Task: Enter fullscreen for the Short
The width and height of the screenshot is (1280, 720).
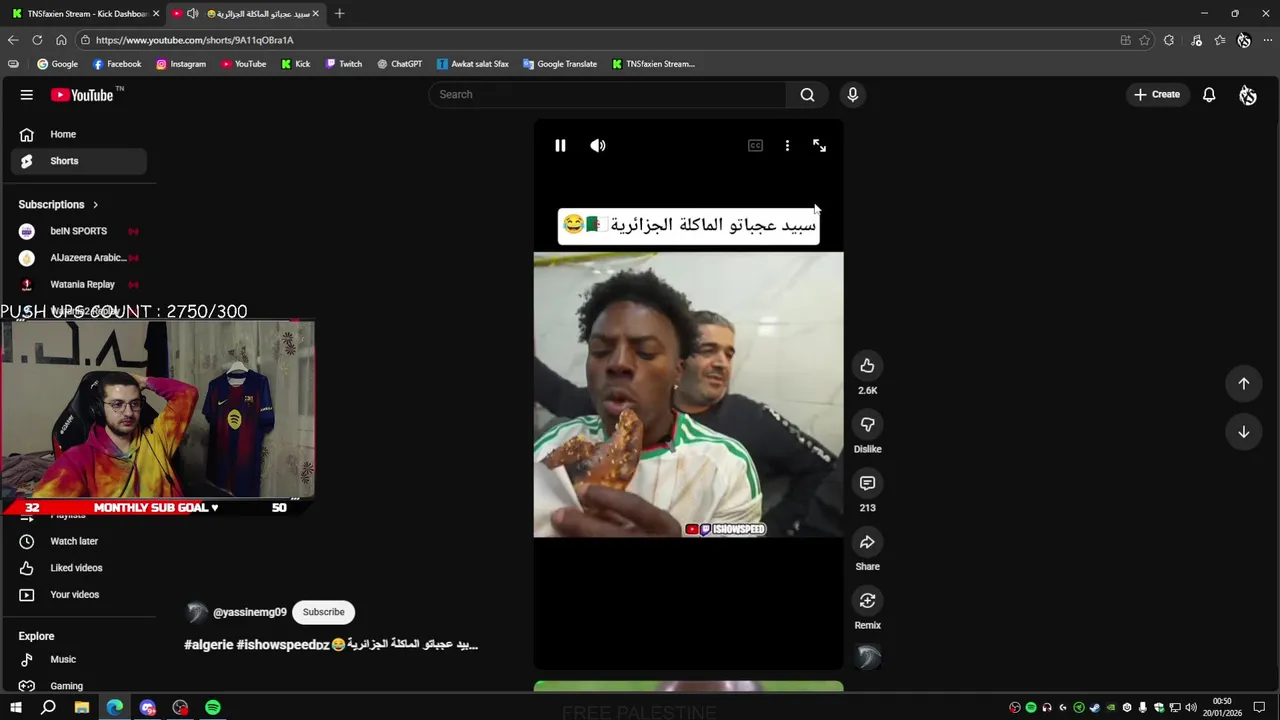Action: pos(819,146)
